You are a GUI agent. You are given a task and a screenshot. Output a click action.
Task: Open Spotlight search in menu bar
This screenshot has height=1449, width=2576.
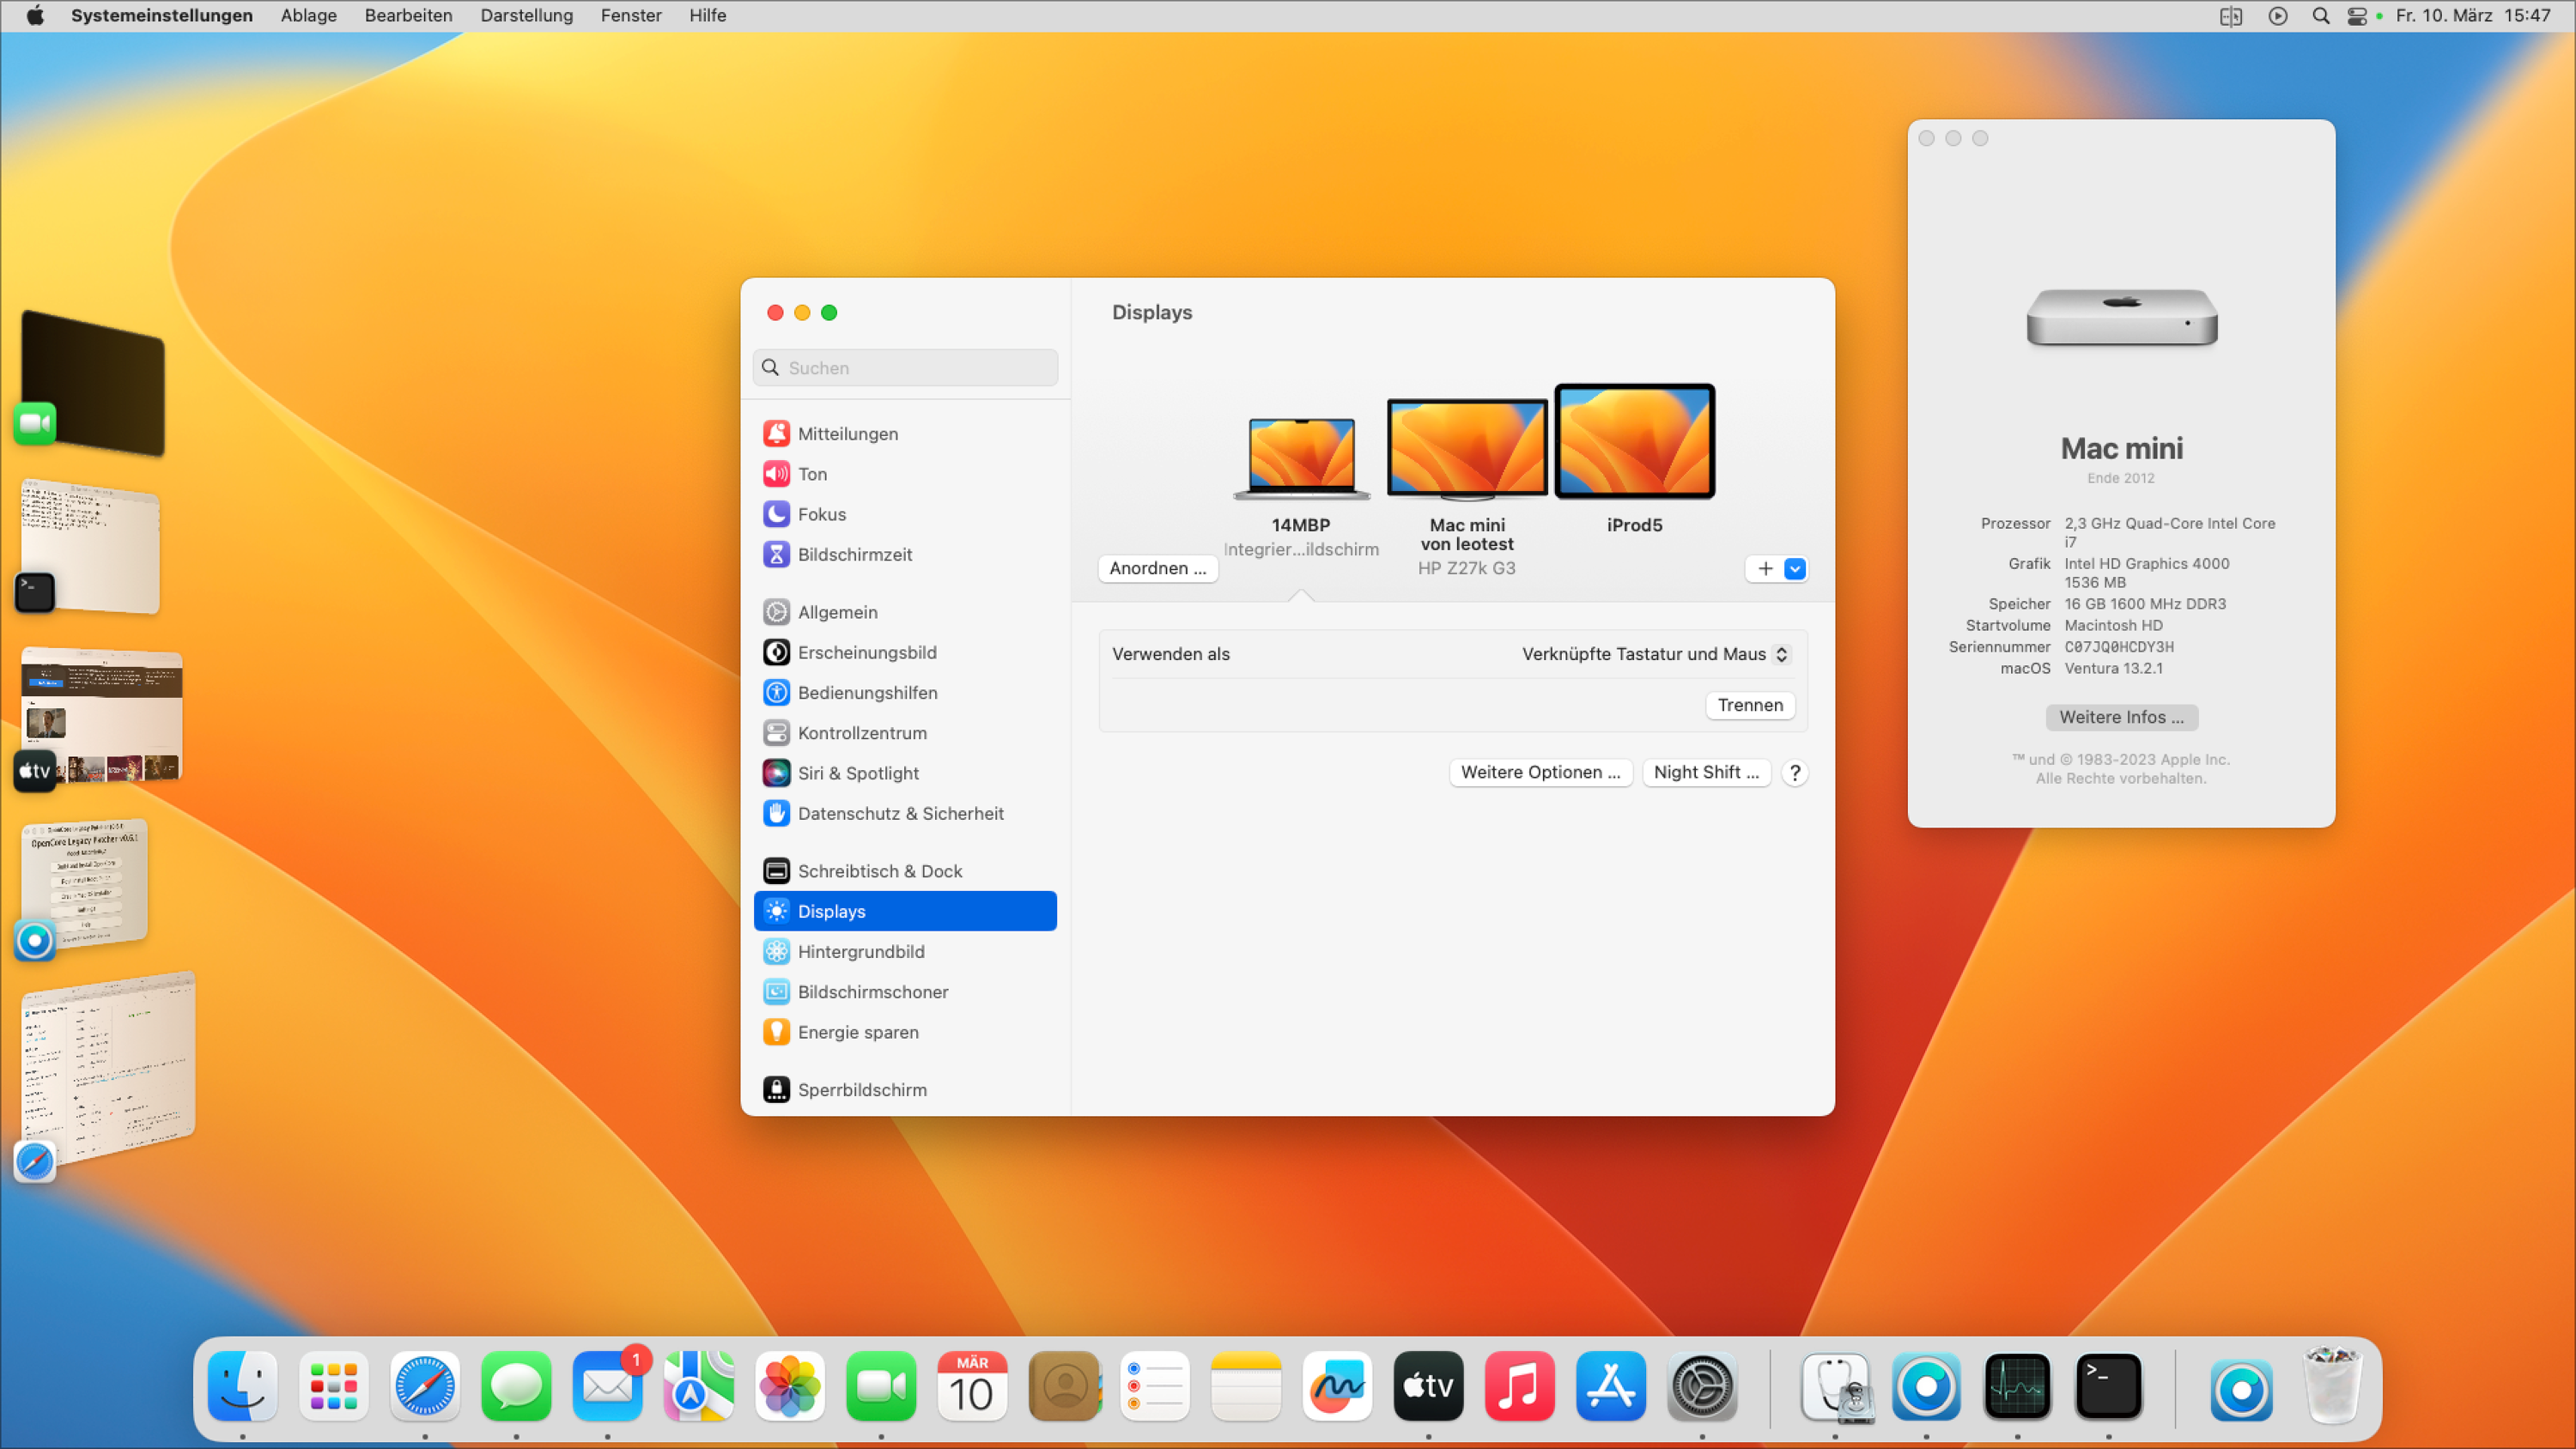(2321, 16)
